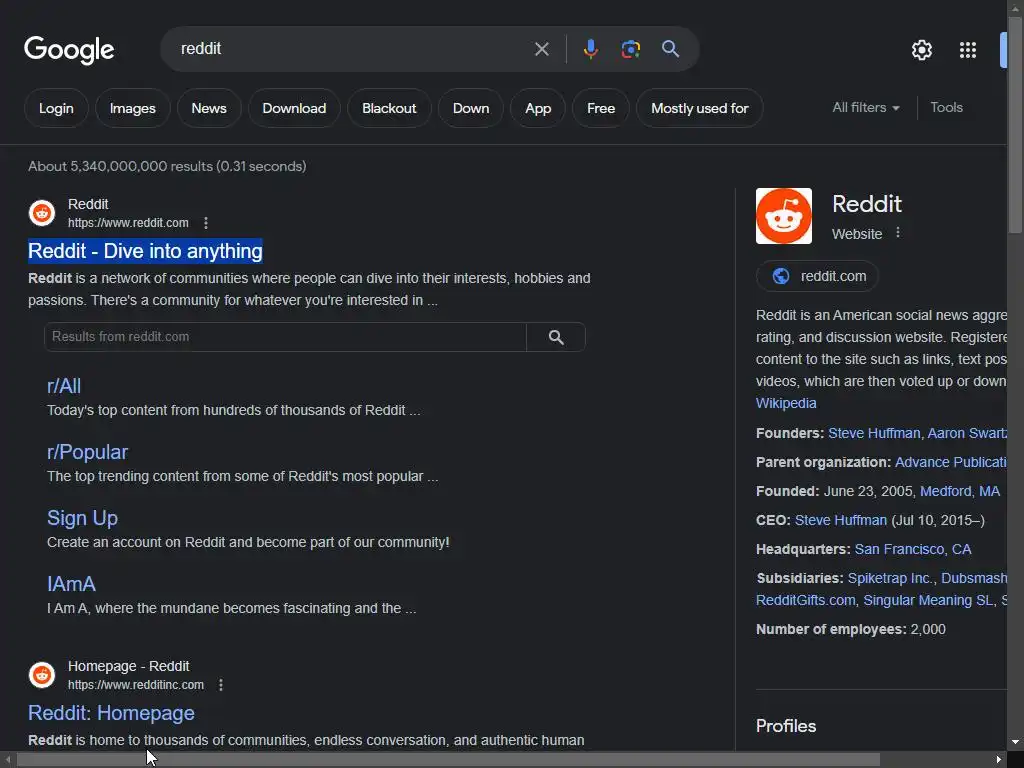The width and height of the screenshot is (1024, 768).
Task: Select the Free filter chip
Action: (x=601, y=108)
